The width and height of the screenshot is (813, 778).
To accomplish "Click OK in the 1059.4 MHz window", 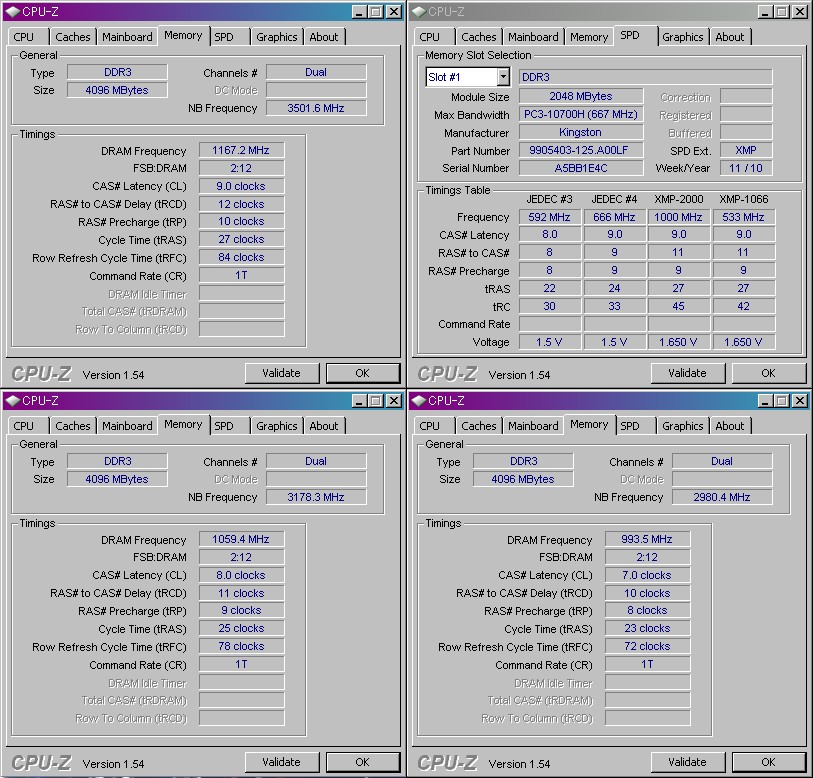I will tap(362, 762).
